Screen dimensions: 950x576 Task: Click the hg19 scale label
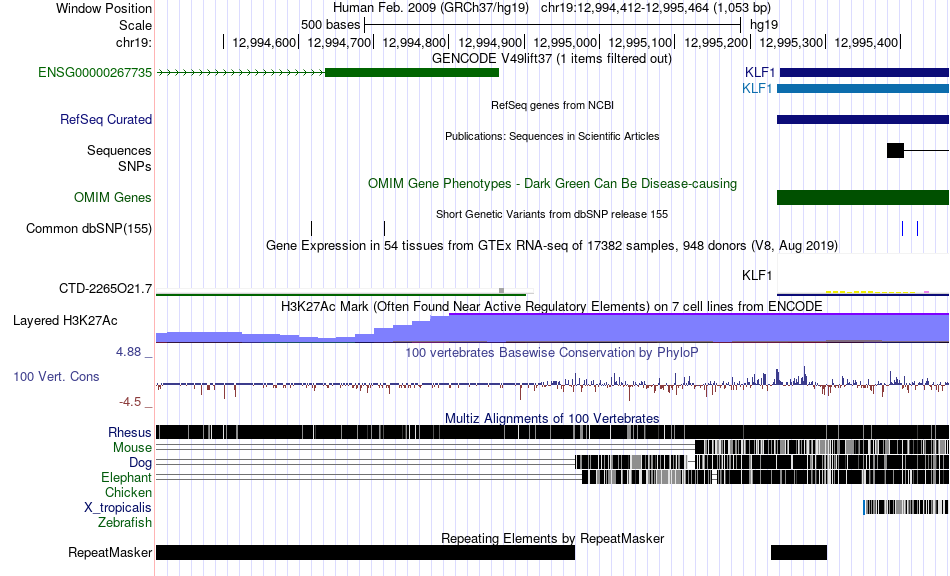coord(764,25)
